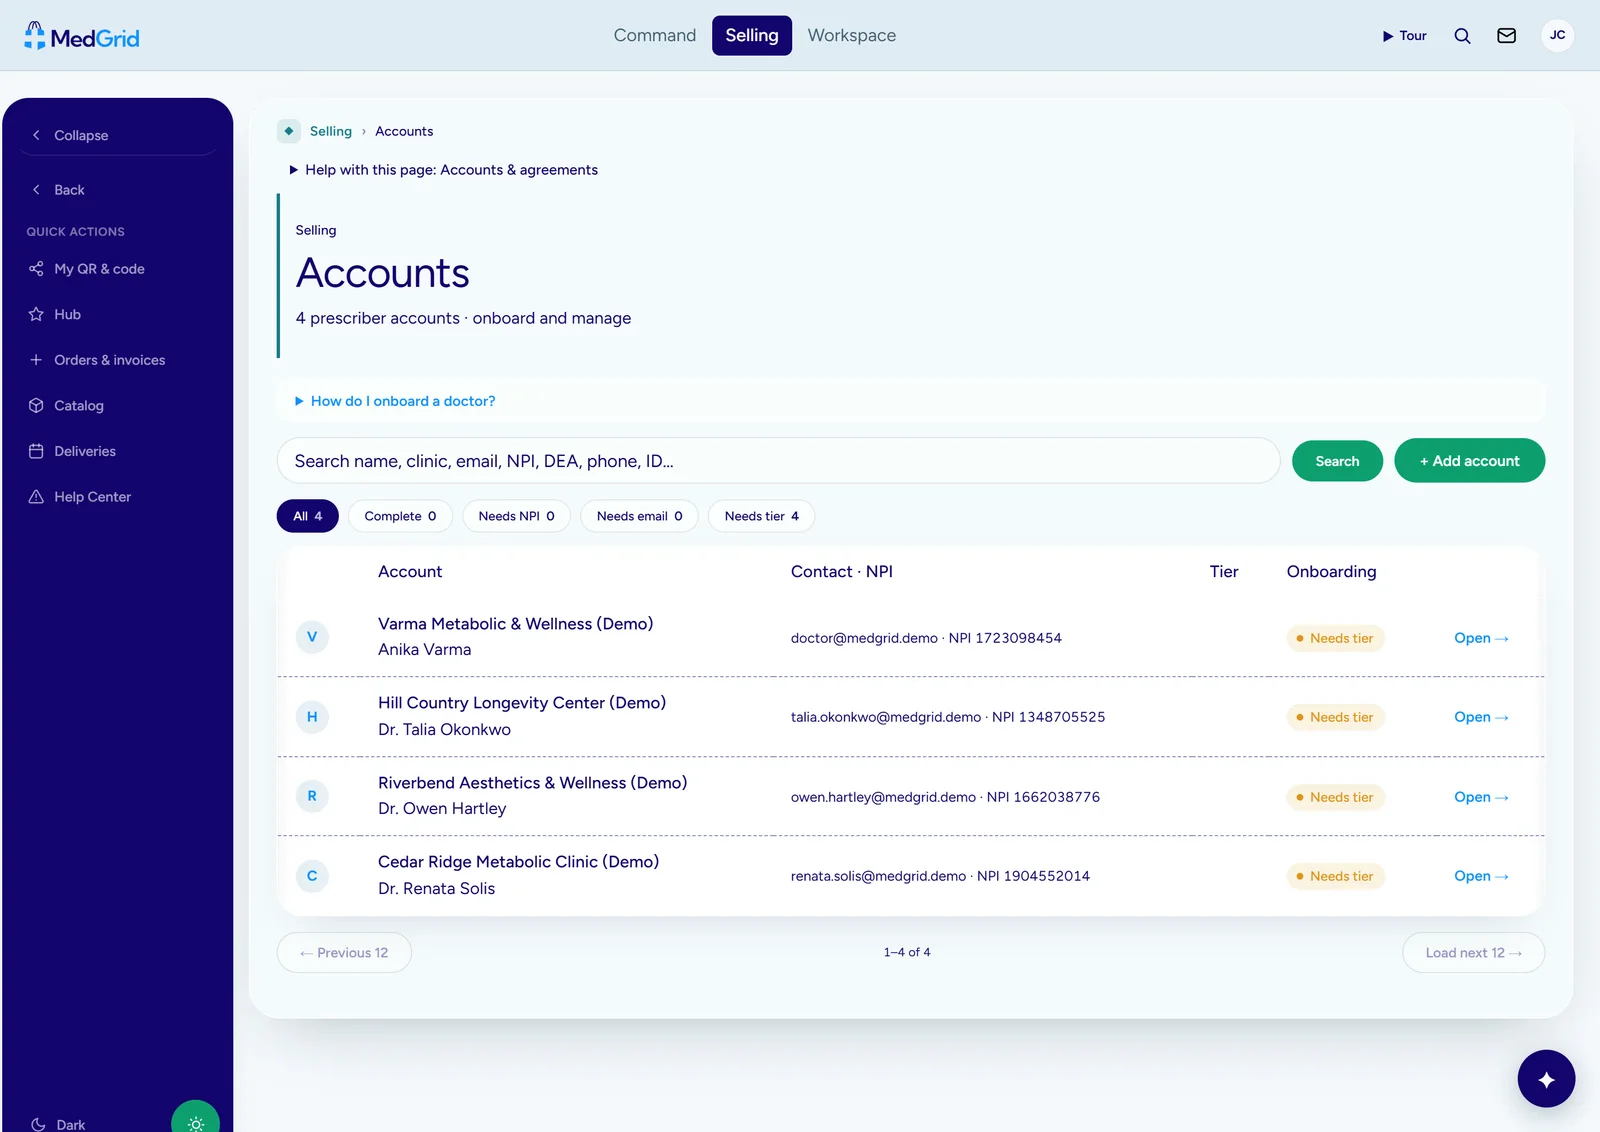This screenshot has width=1600, height=1132.
Task: Filter by All 4 accounts
Action: point(307,516)
